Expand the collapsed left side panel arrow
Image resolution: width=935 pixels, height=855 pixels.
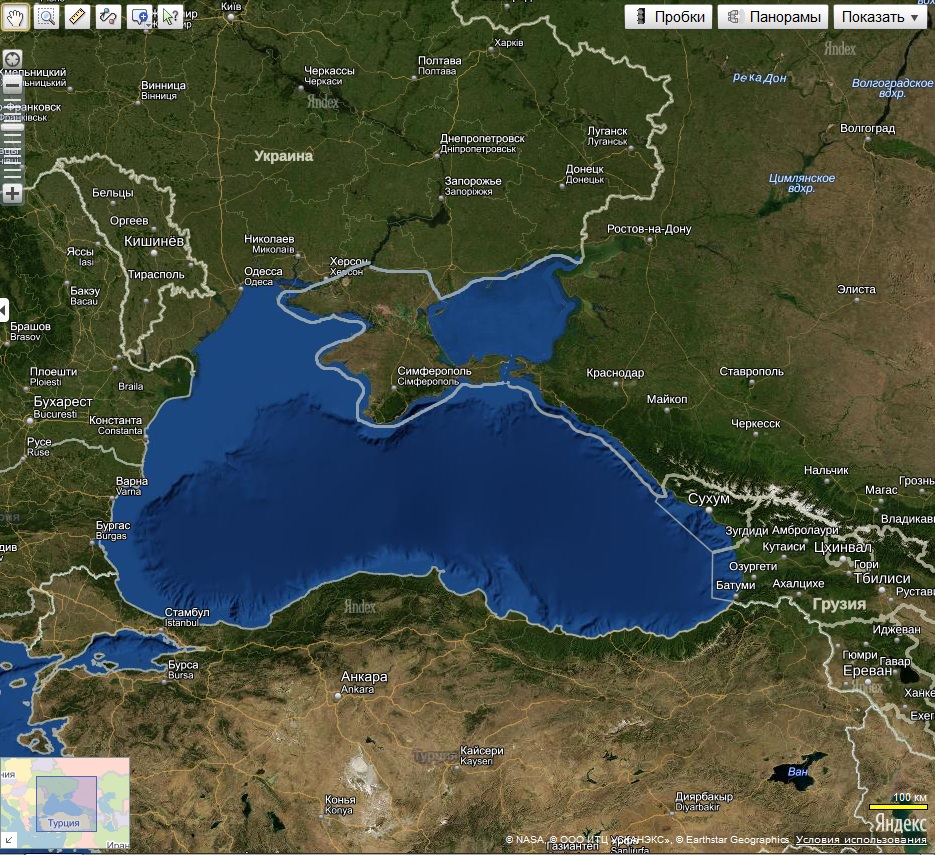click(4, 310)
